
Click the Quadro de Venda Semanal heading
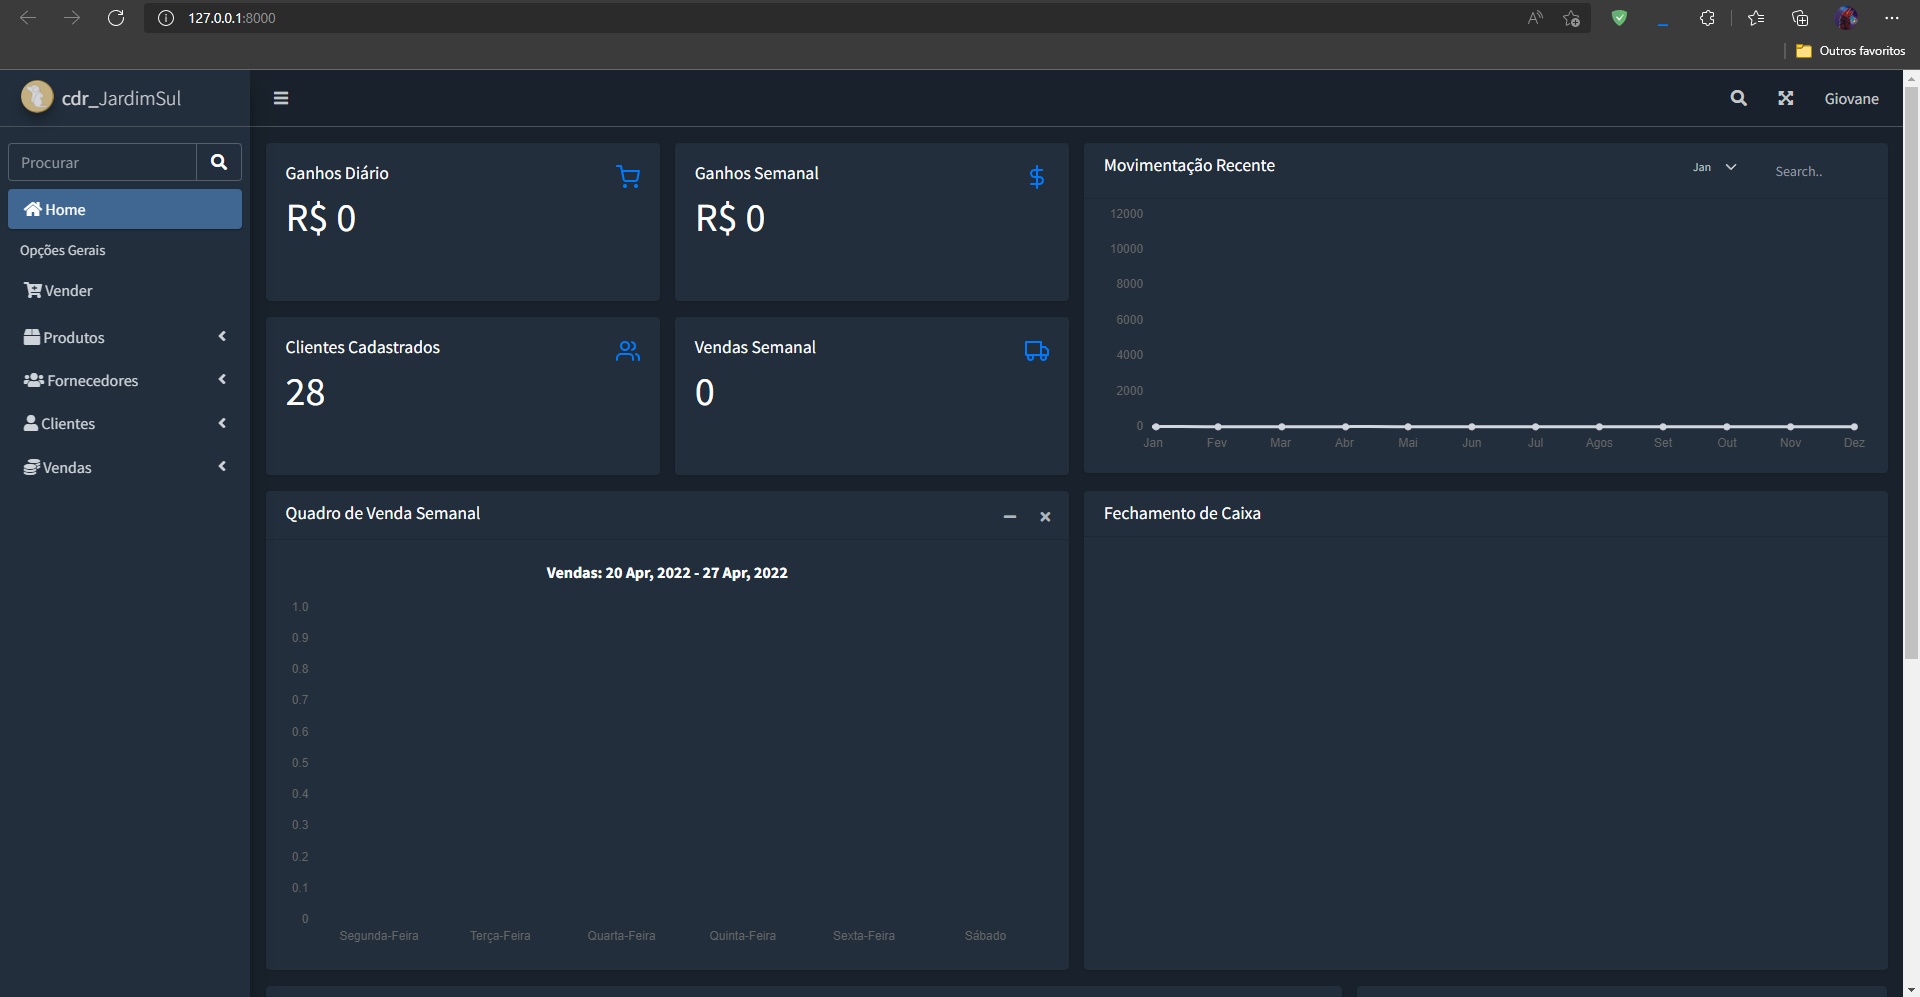pyautogui.click(x=382, y=513)
